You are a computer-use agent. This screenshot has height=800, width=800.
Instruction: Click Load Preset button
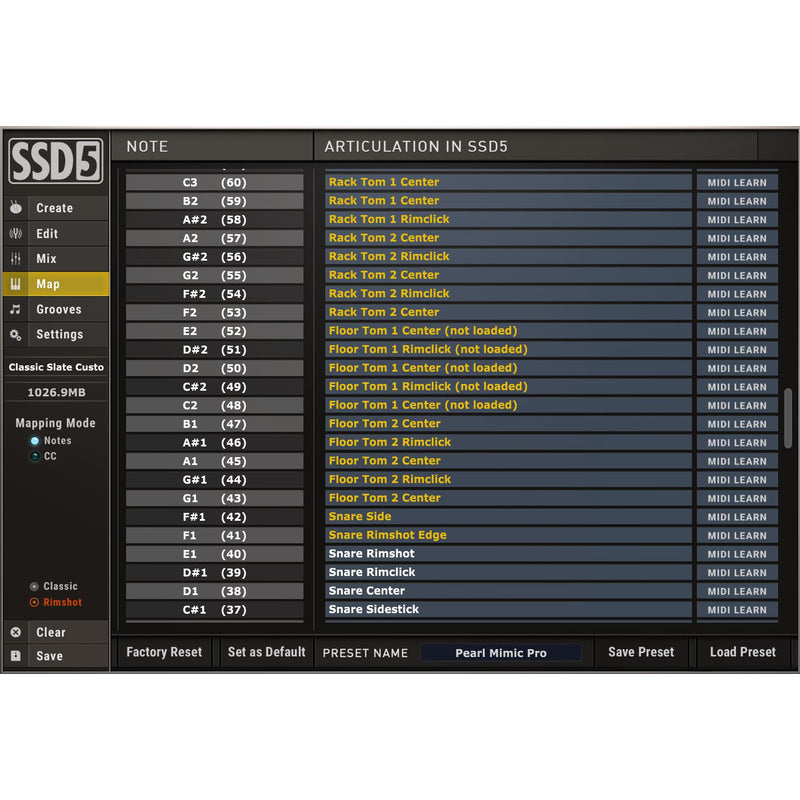click(x=742, y=652)
